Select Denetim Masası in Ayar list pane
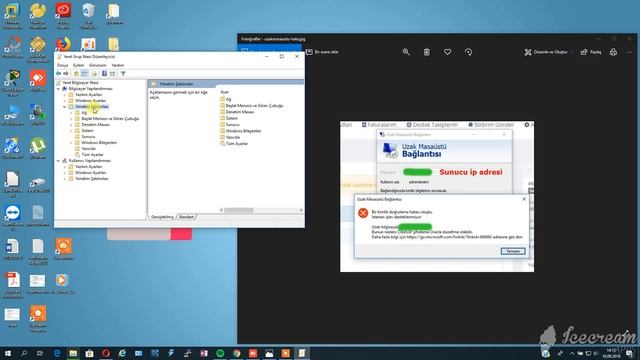The width and height of the screenshot is (640, 360). [237, 112]
